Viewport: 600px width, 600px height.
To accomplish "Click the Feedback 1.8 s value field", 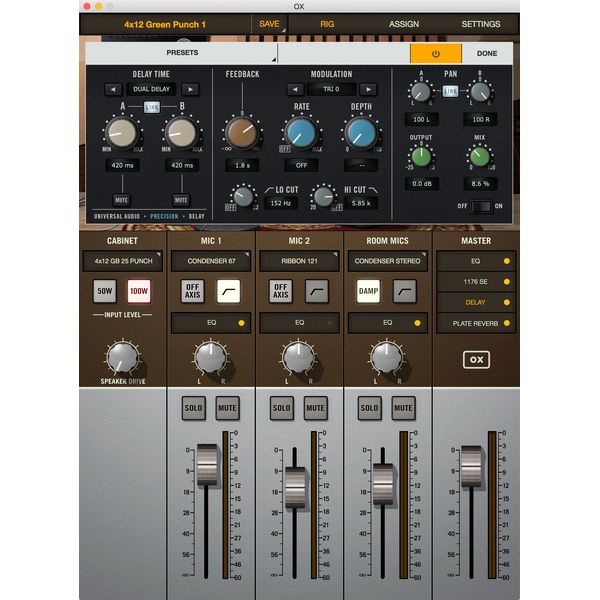I will (242, 165).
